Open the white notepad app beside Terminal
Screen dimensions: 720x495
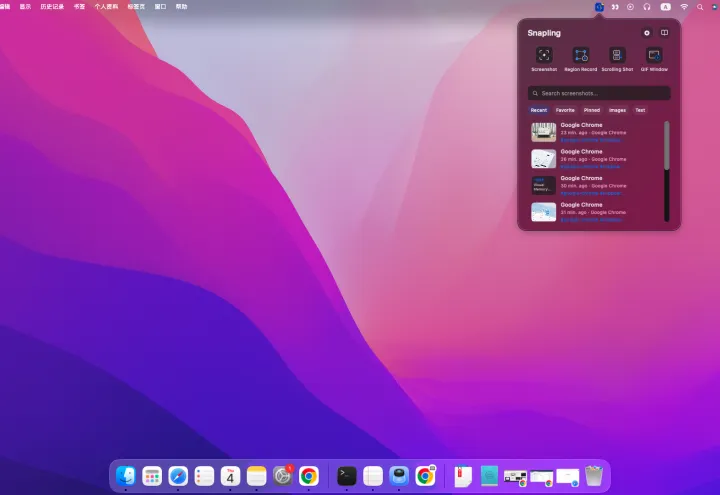click(x=373, y=476)
